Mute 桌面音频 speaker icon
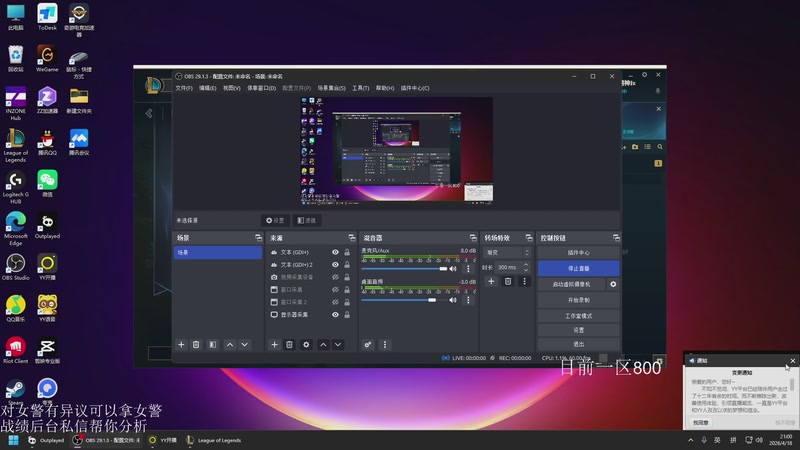800x450 pixels. [x=453, y=300]
